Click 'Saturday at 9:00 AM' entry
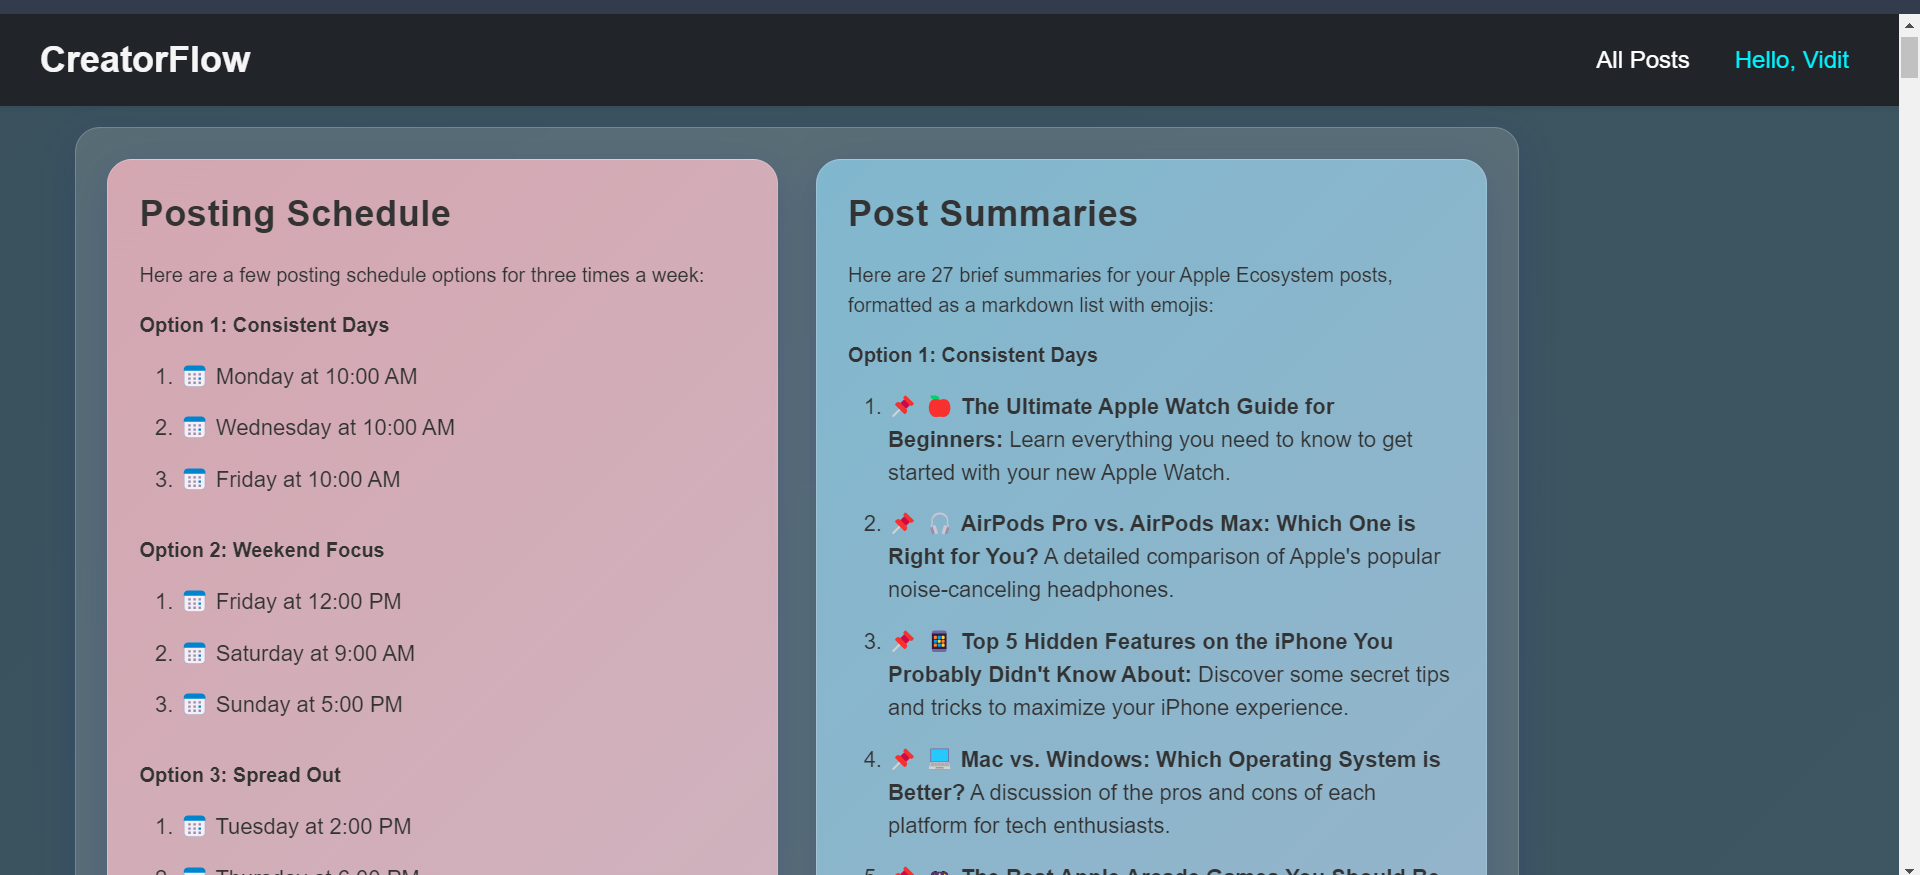Screen dimensions: 1920x875 (x=315, y=654)
